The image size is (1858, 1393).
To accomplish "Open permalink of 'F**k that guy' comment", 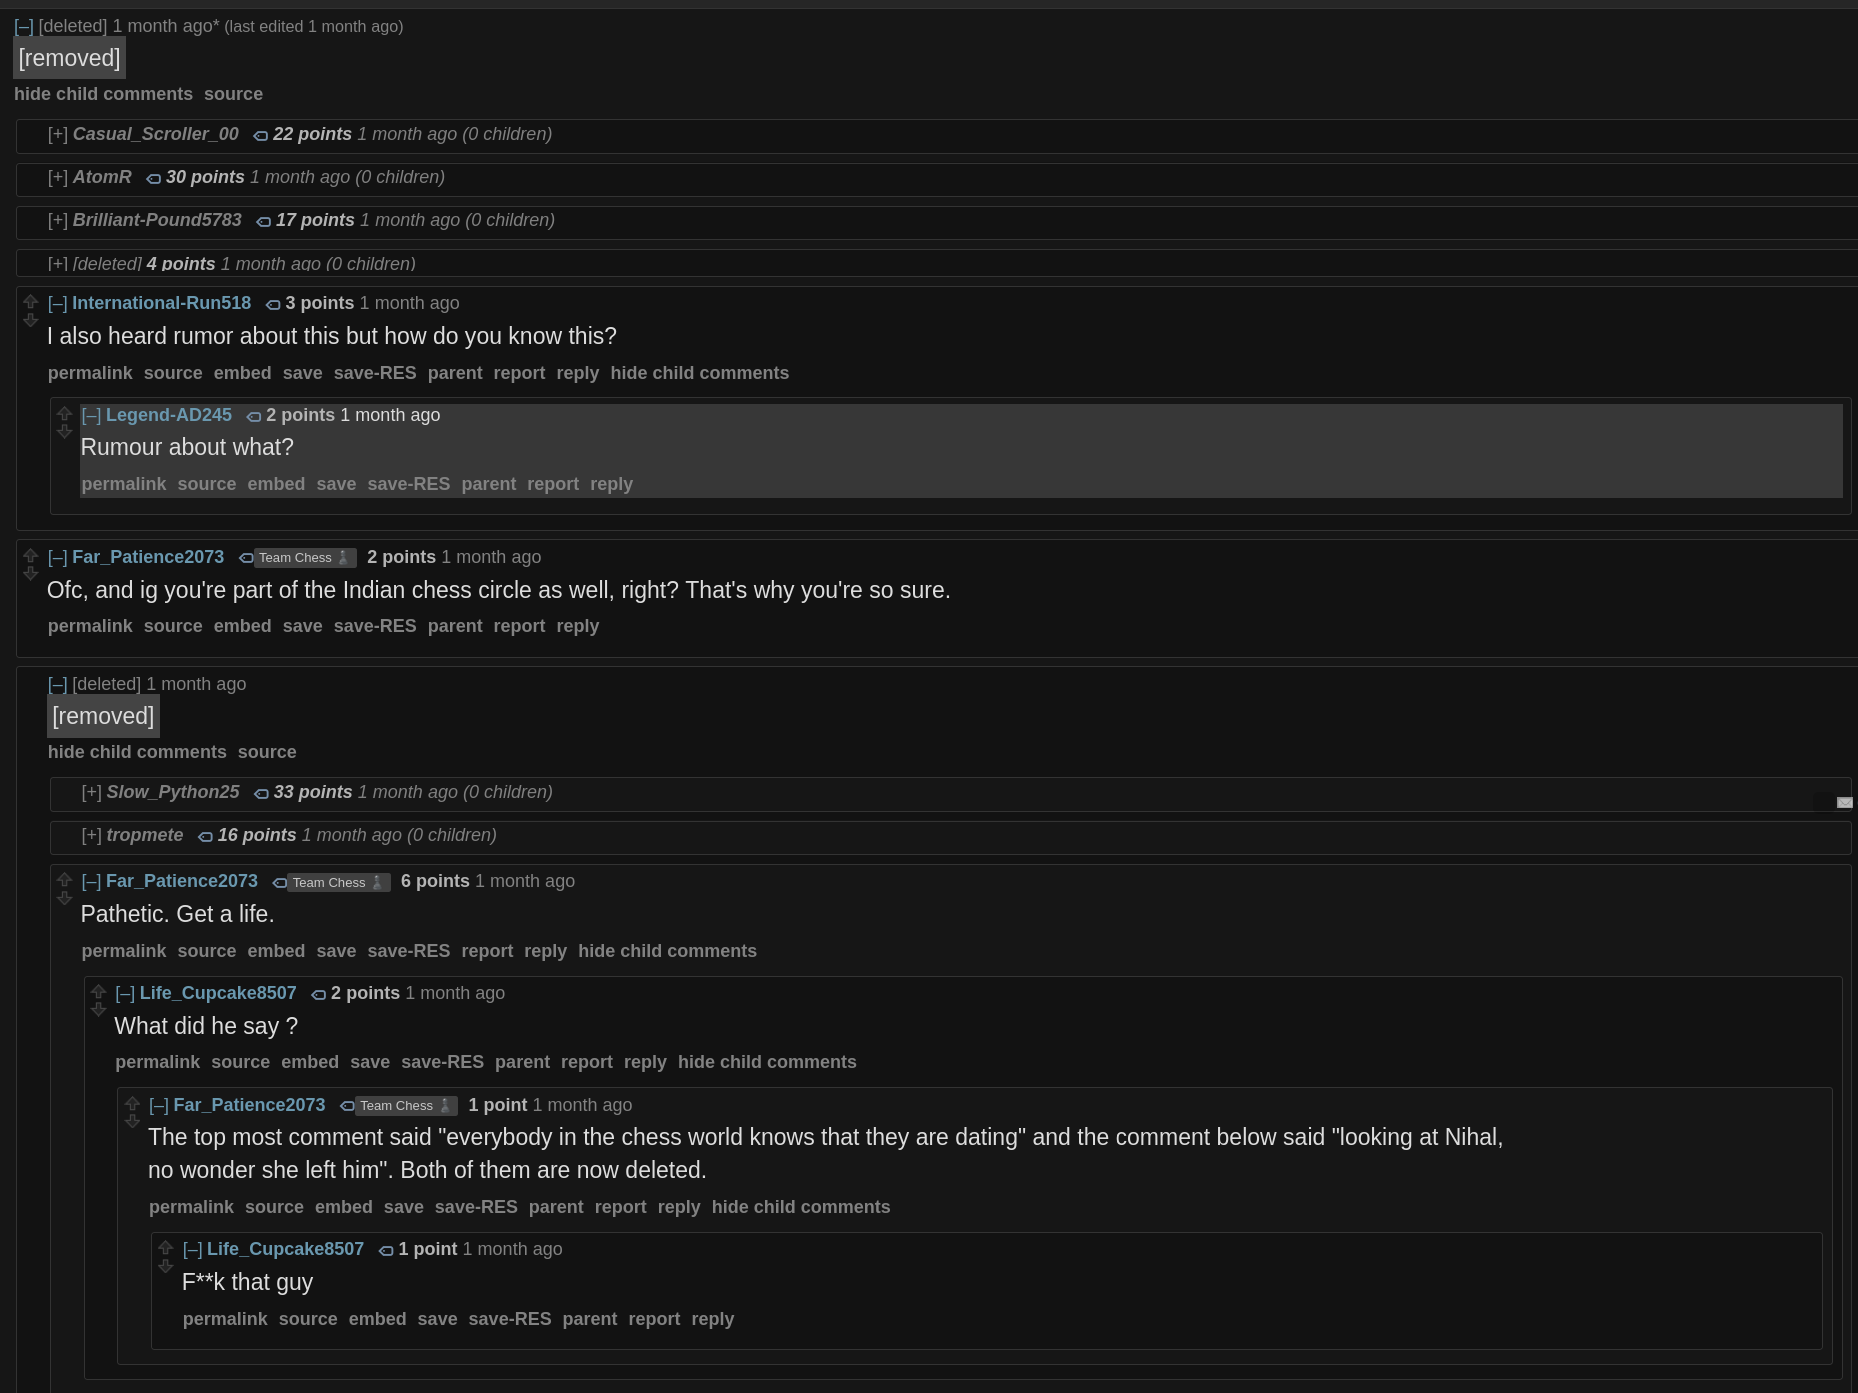I will click(x=225, y=1319).
